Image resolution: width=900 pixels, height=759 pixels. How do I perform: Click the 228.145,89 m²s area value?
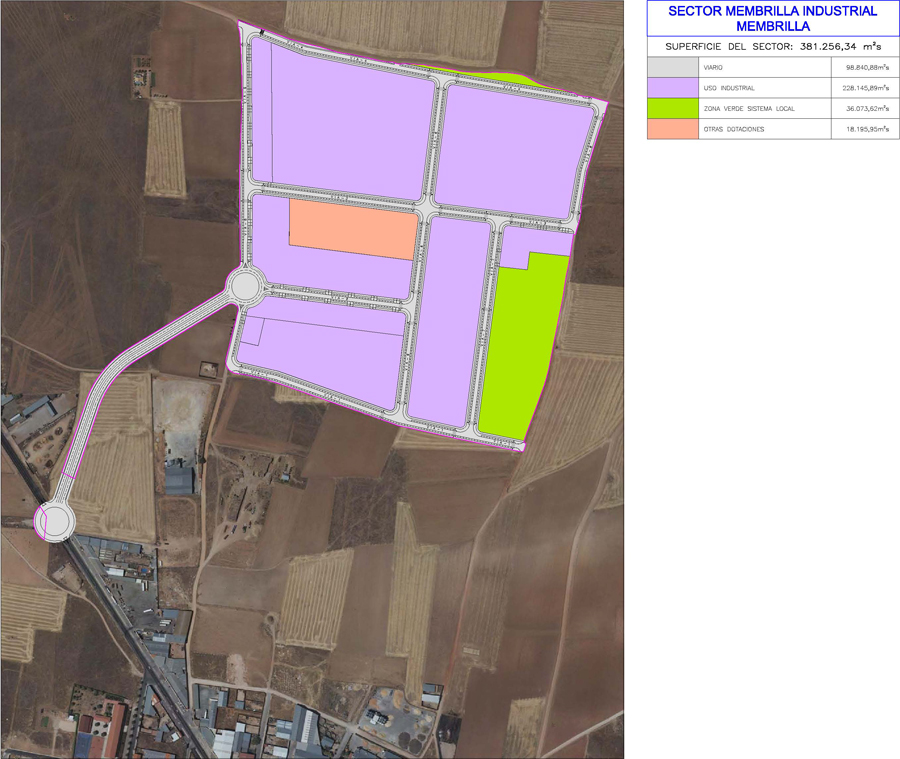(x=866, y=88)
